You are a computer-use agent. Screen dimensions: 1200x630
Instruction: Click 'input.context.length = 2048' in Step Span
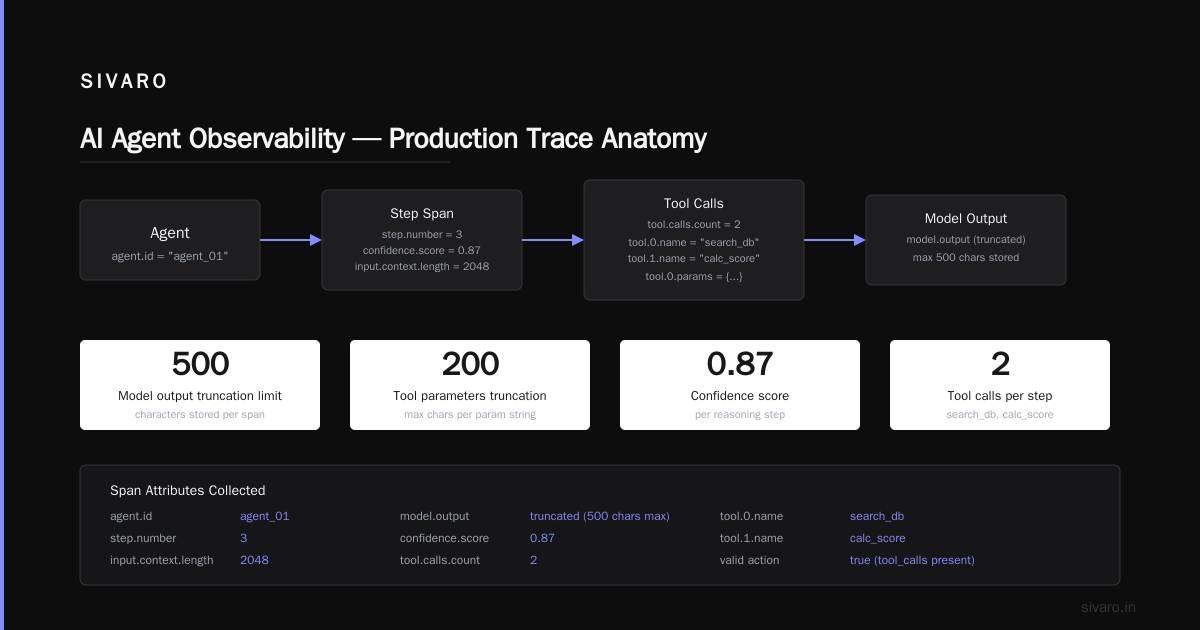tap(422, 266)
